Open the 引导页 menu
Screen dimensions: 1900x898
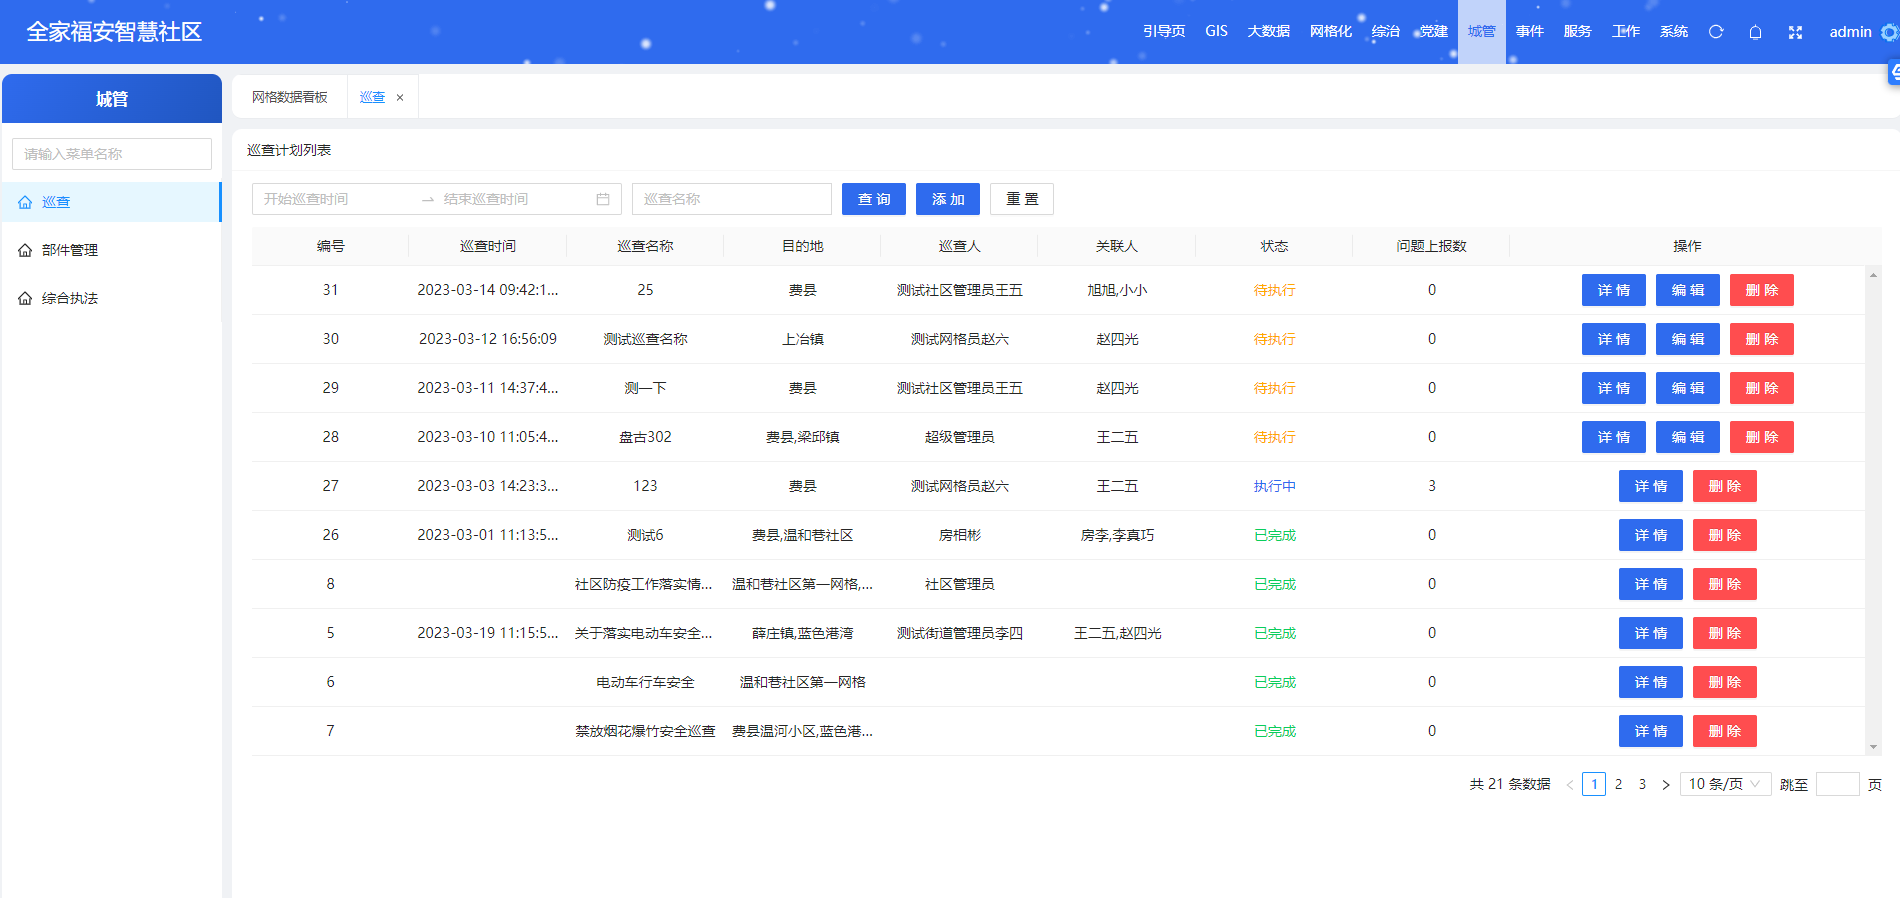click(x=1164, y=32)
